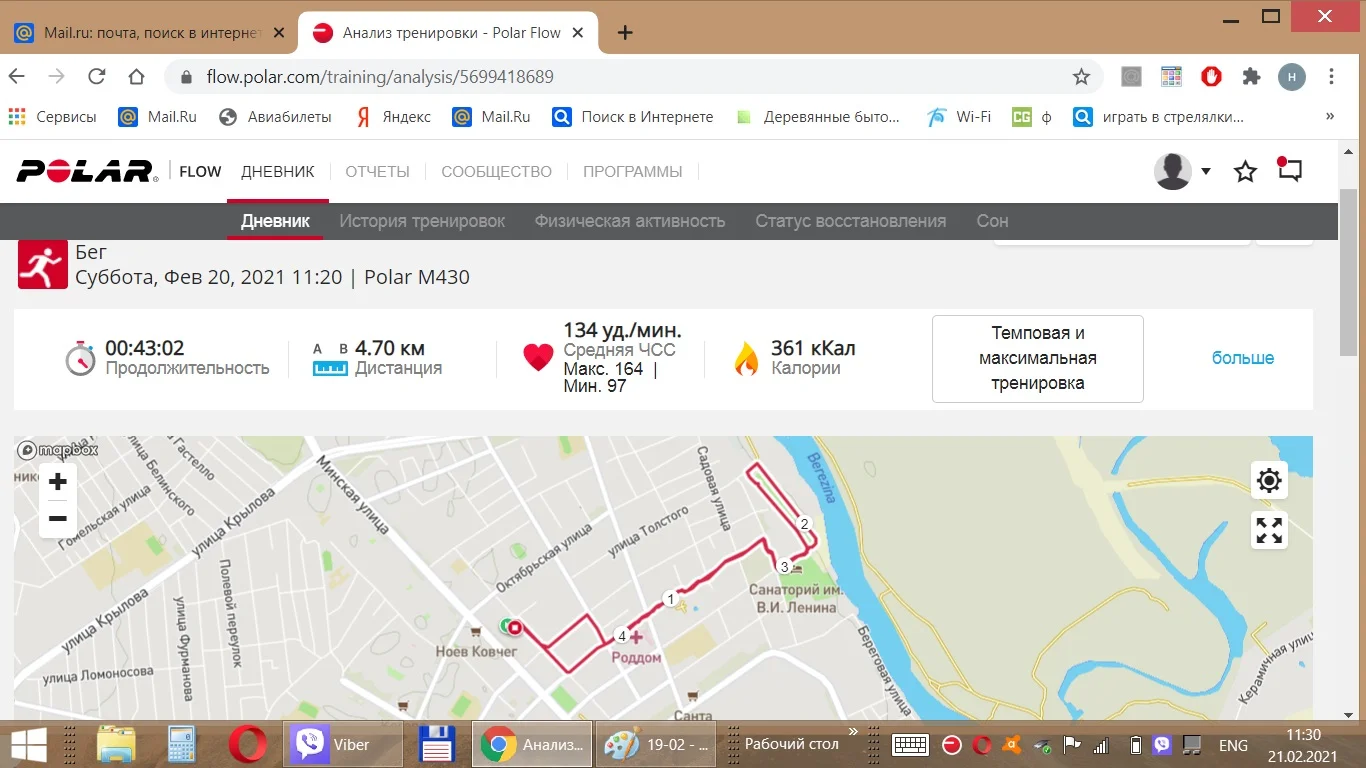Open the Polar profile avatar

click(x=1172, y=171)
